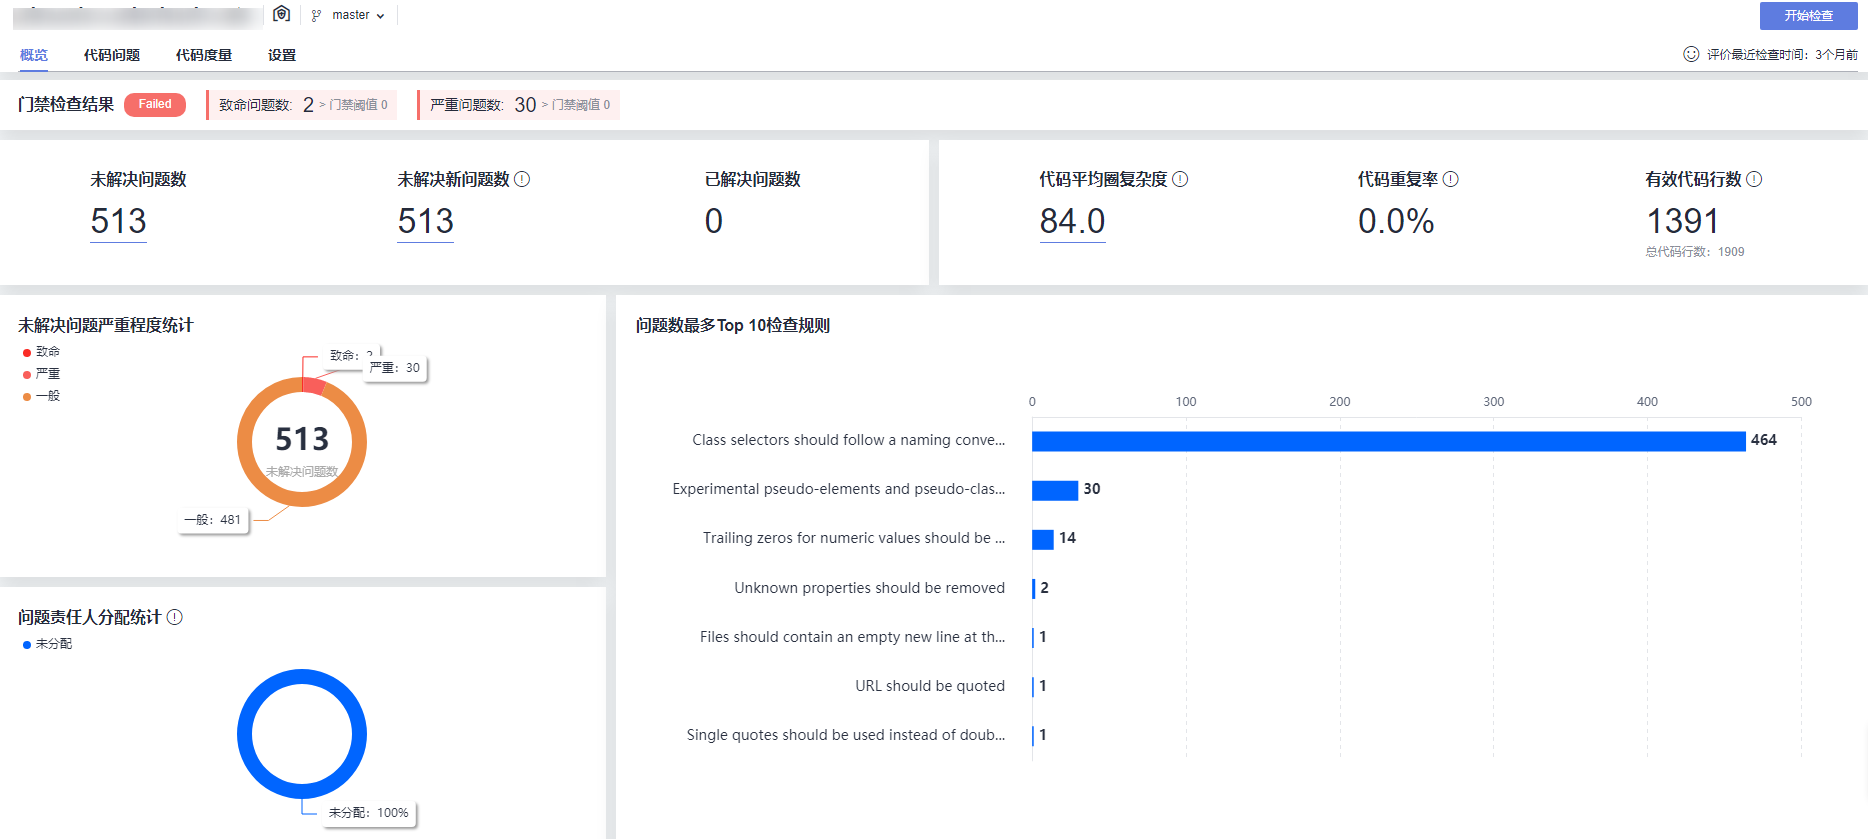Click the Trailing zeros bar with 14

pos(1043,539)
